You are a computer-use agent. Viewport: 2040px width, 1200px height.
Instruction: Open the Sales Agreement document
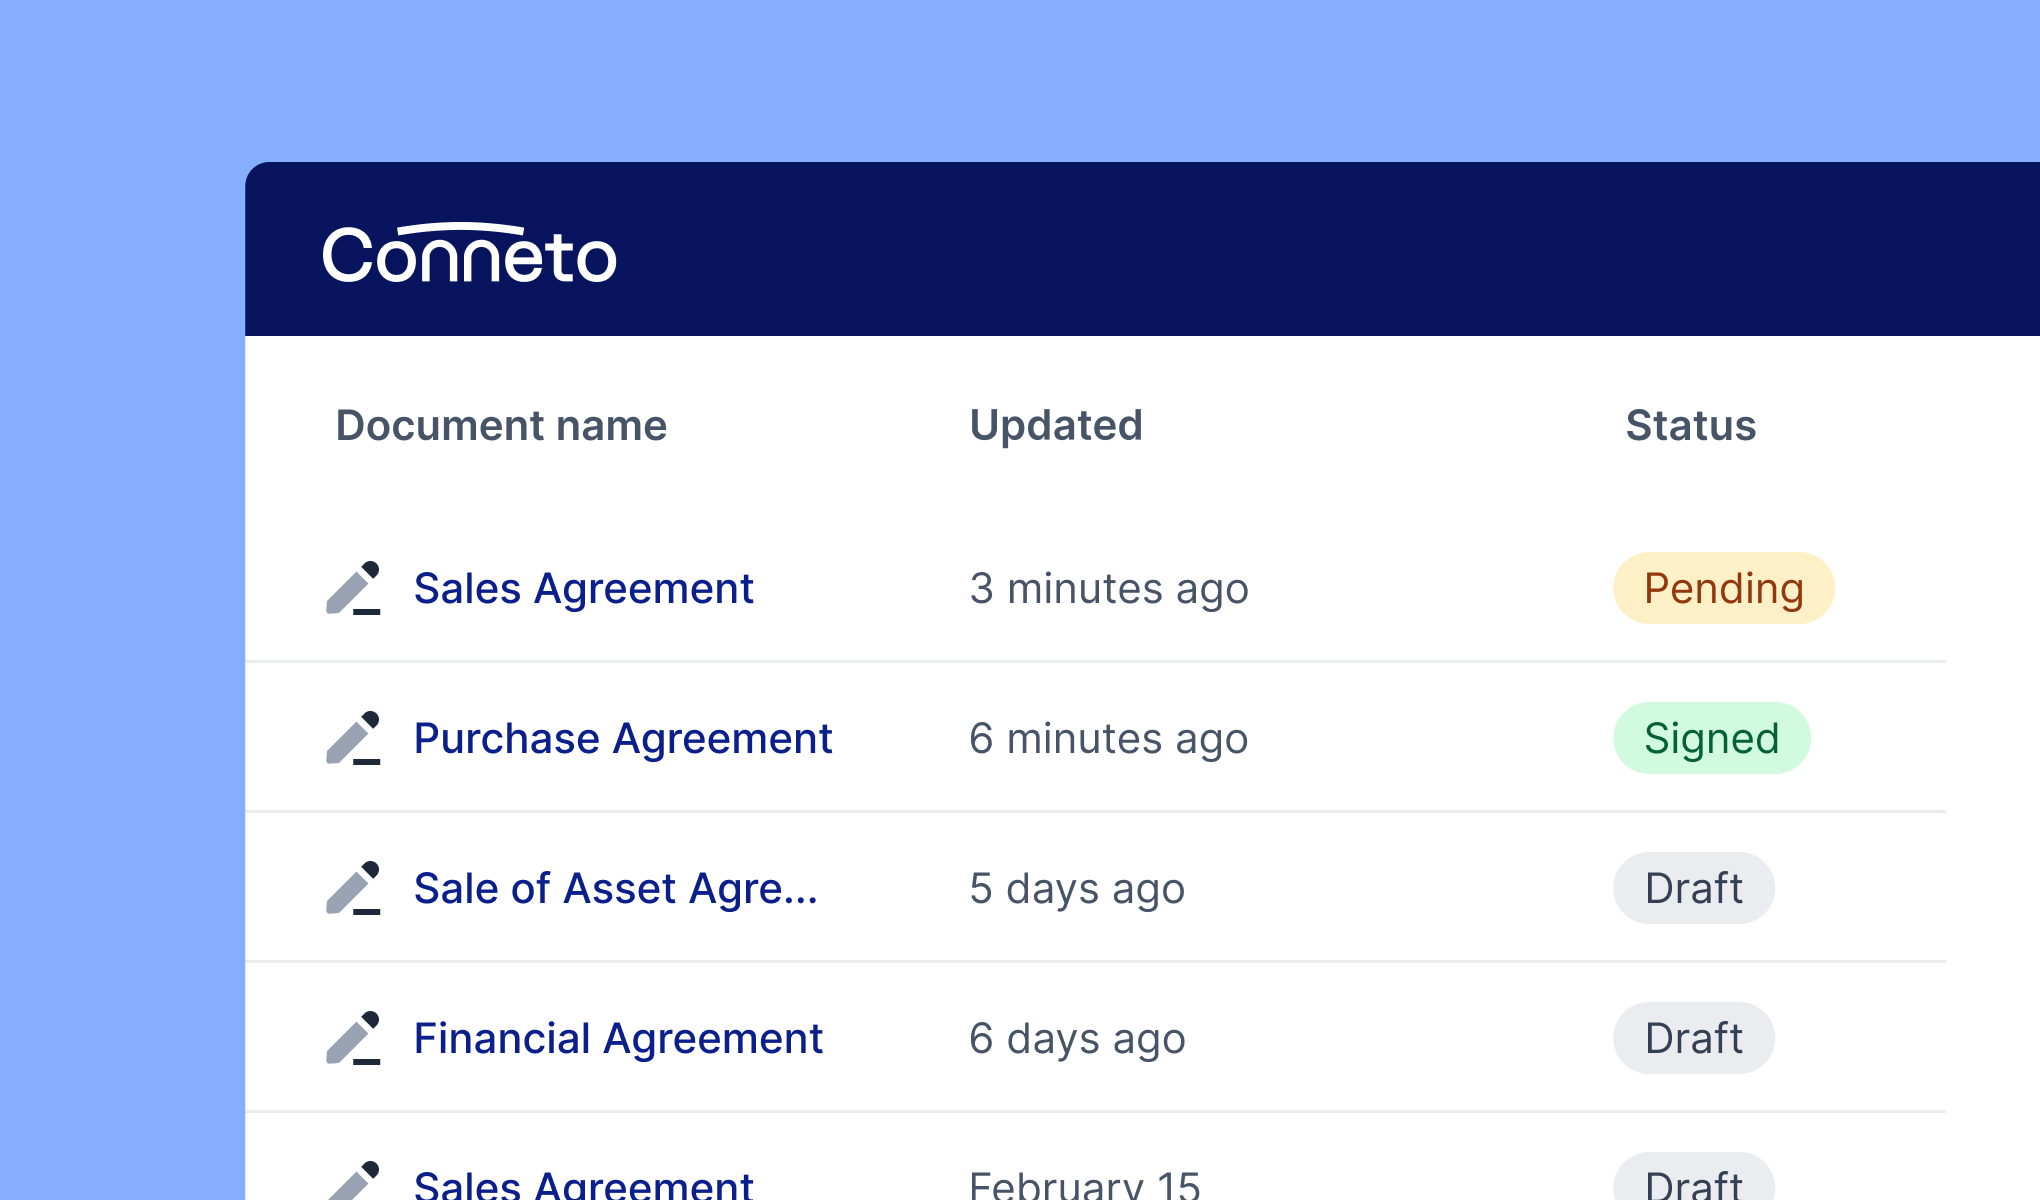click(584, 589)
